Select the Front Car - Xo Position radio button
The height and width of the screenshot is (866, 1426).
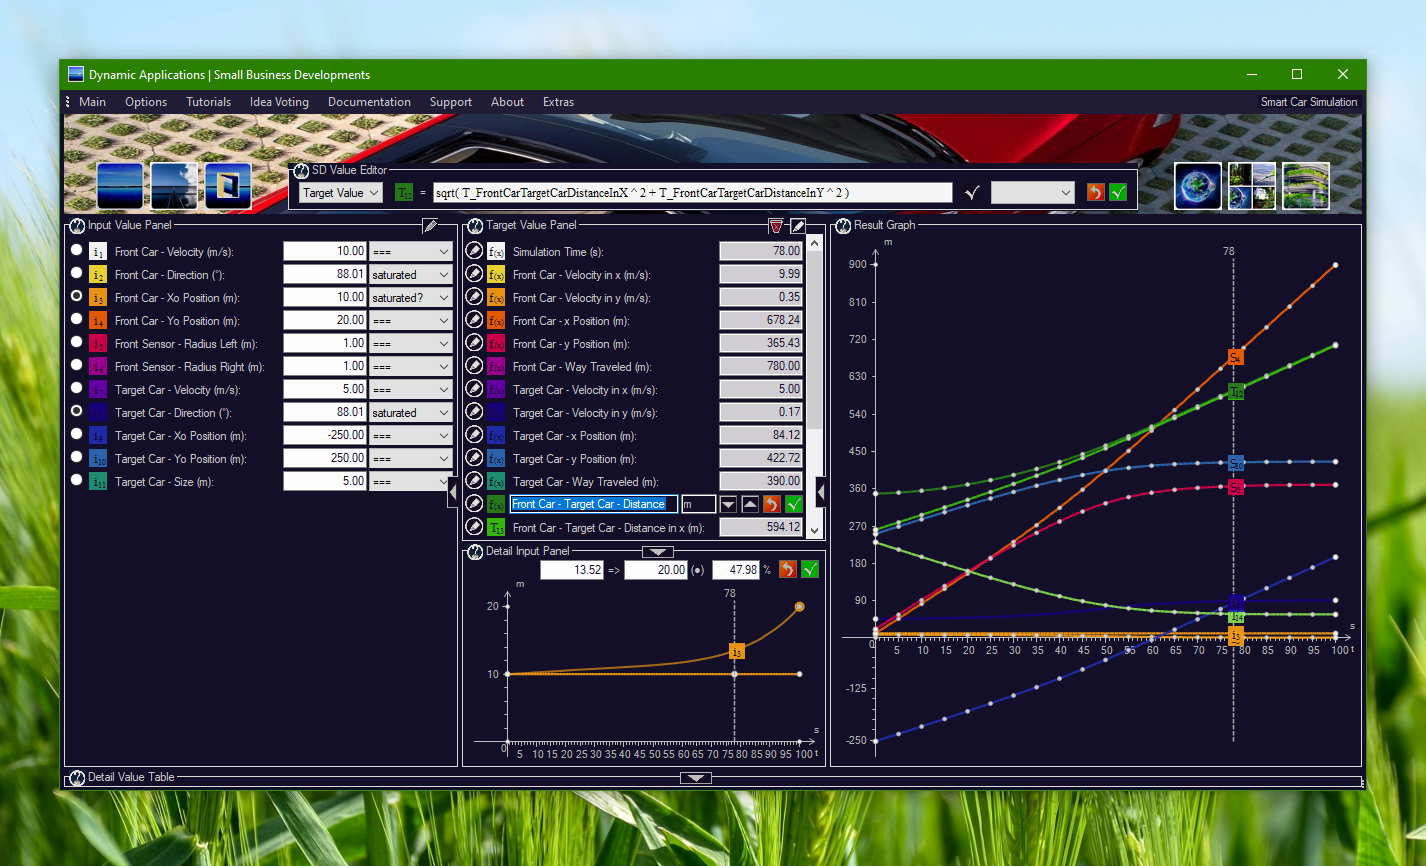click(x=75, y=296)
